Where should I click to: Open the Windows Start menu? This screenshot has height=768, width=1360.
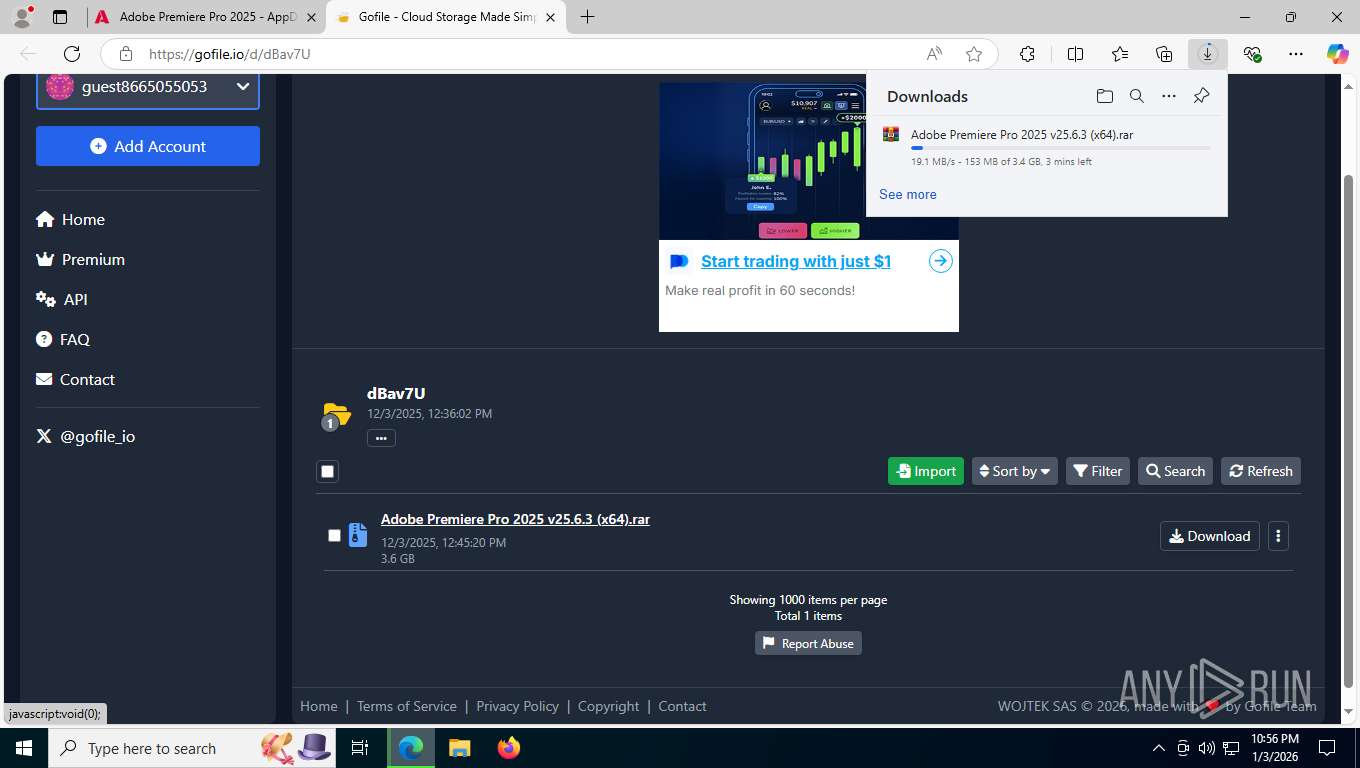click(23, 748)
